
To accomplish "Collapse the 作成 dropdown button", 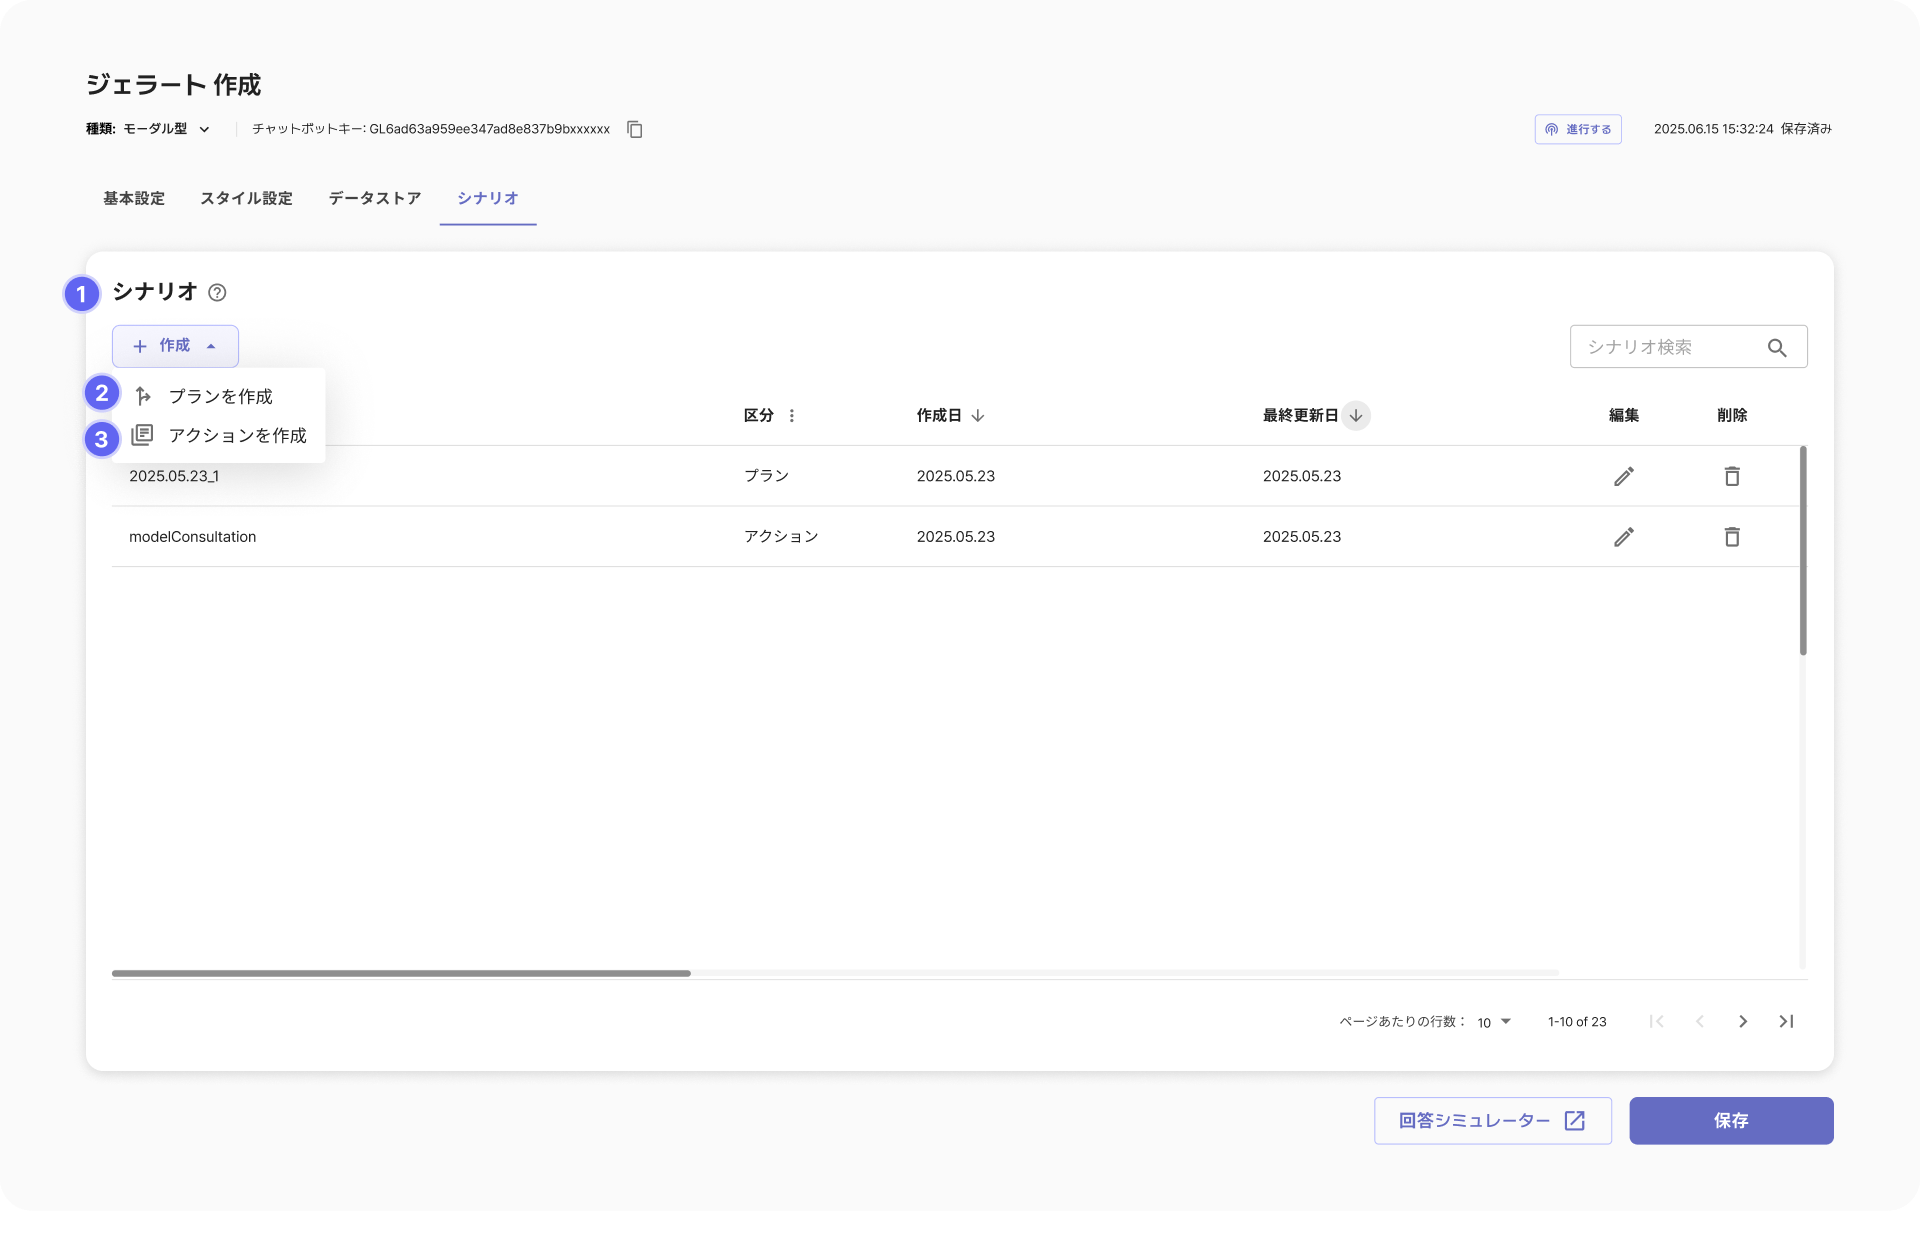I will coord(175,346).
